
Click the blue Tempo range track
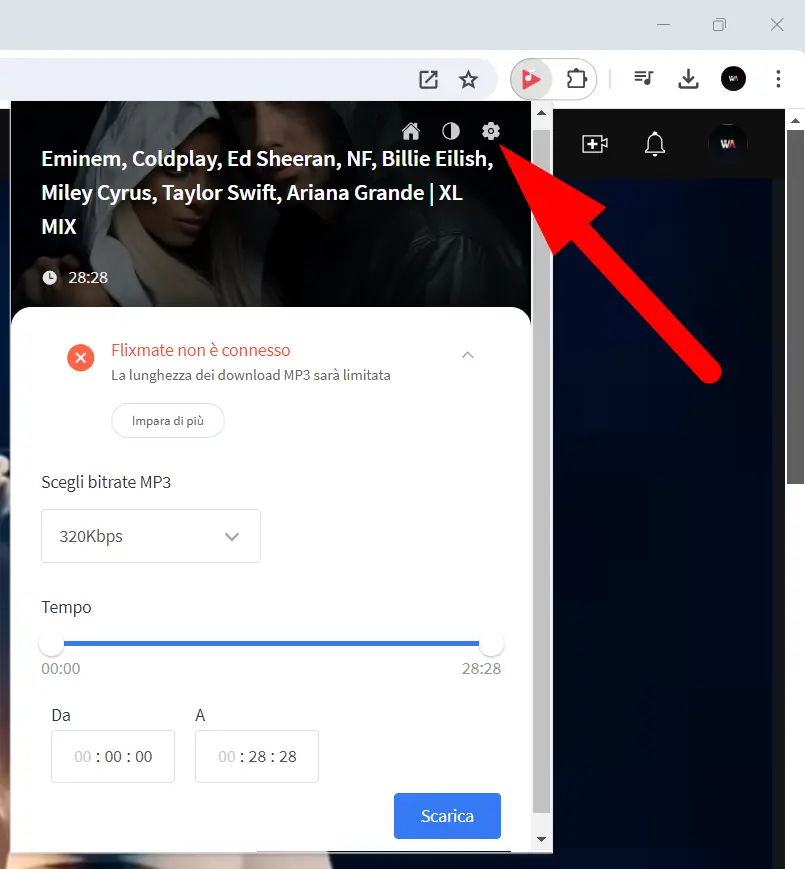271,643
